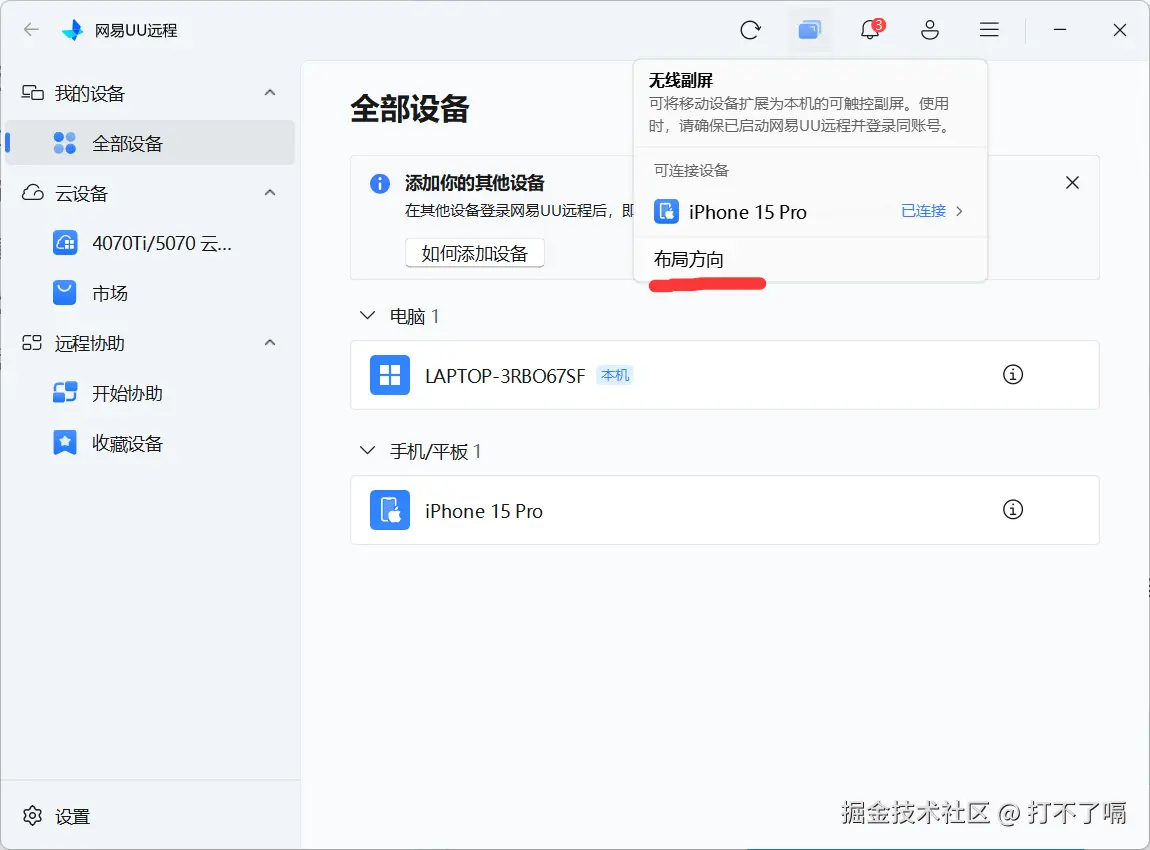Click iPhone icon in 可连接设备 popup
The height and width of the screenshot is (850, 1150).
point(667,211)
